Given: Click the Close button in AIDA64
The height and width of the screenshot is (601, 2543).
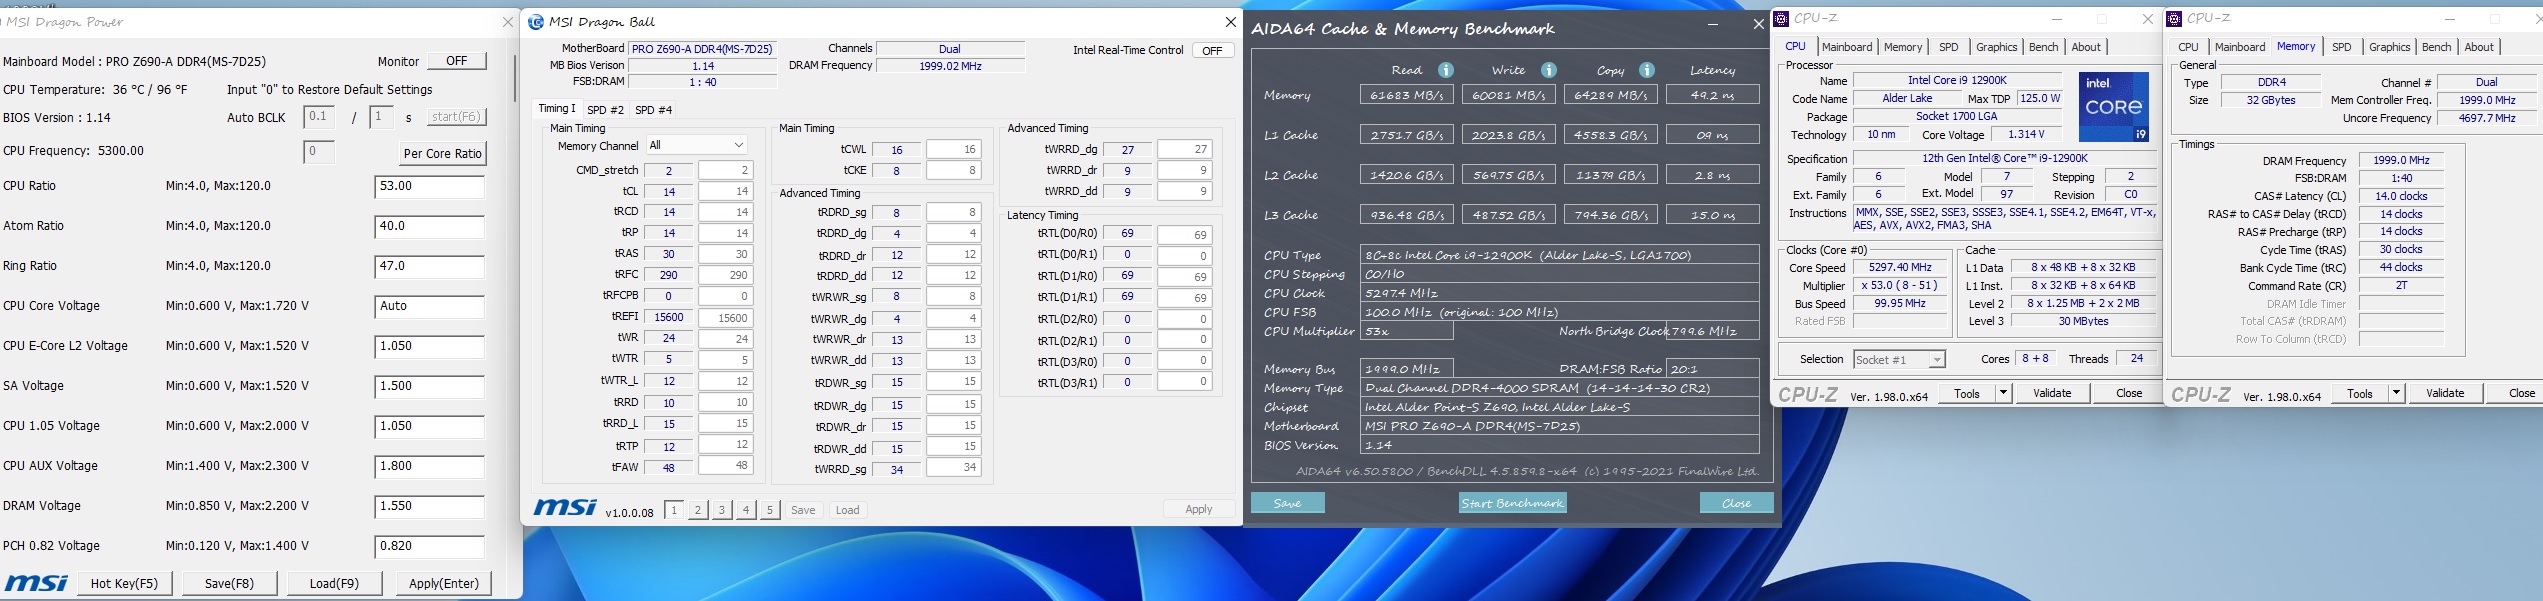Looking at the screenshot, I should coord(1736,503).
